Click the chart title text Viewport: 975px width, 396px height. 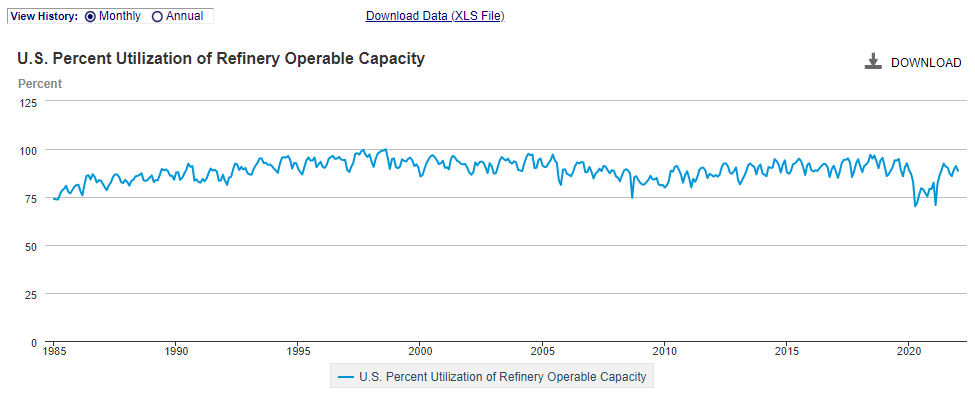[x=221, y=58]
